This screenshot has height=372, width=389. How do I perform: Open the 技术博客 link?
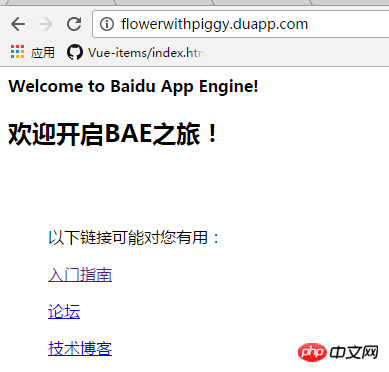80,349
